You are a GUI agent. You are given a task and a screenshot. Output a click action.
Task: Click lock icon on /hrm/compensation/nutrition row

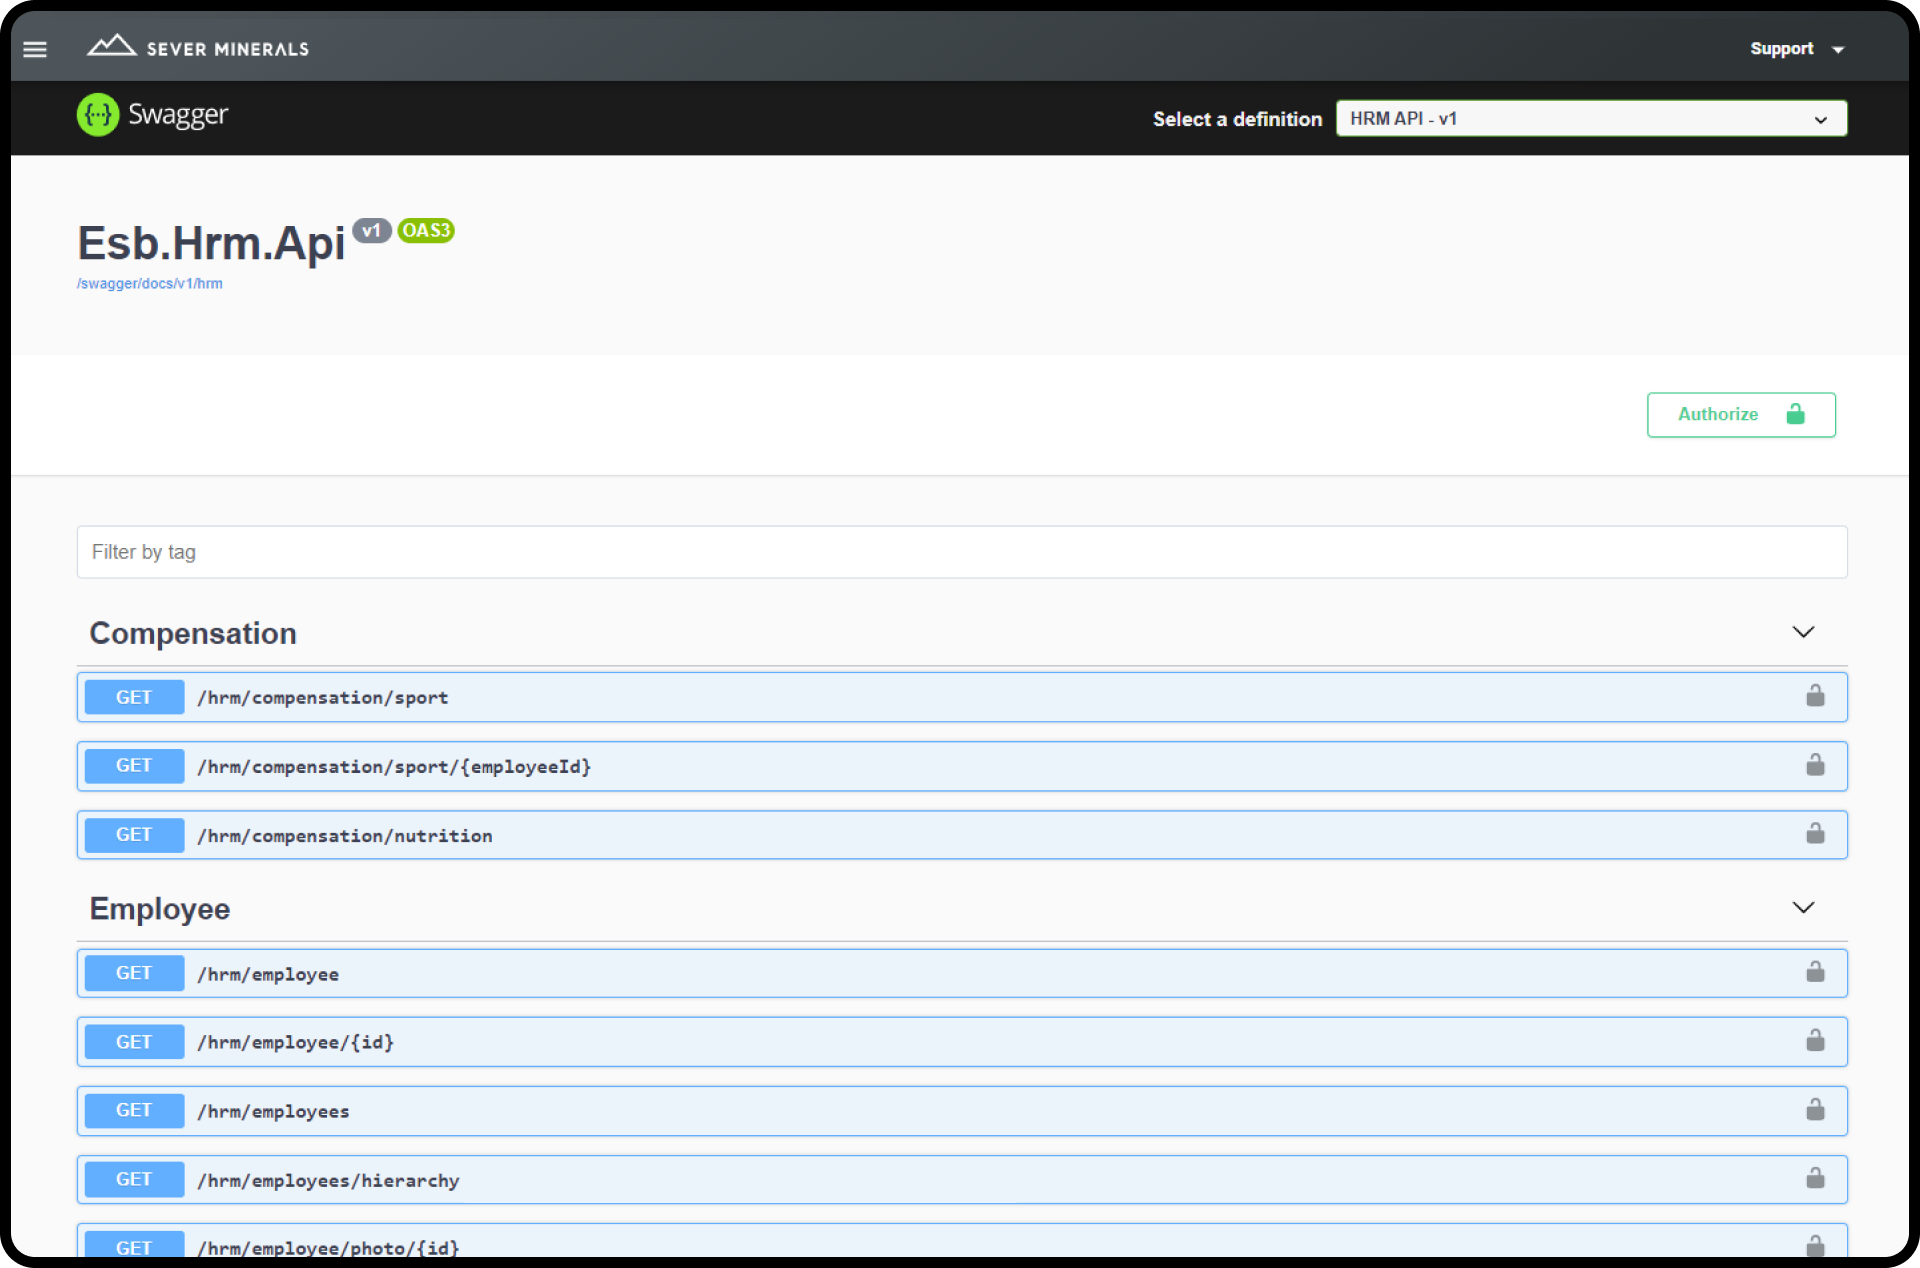[x=1814, y=834]
